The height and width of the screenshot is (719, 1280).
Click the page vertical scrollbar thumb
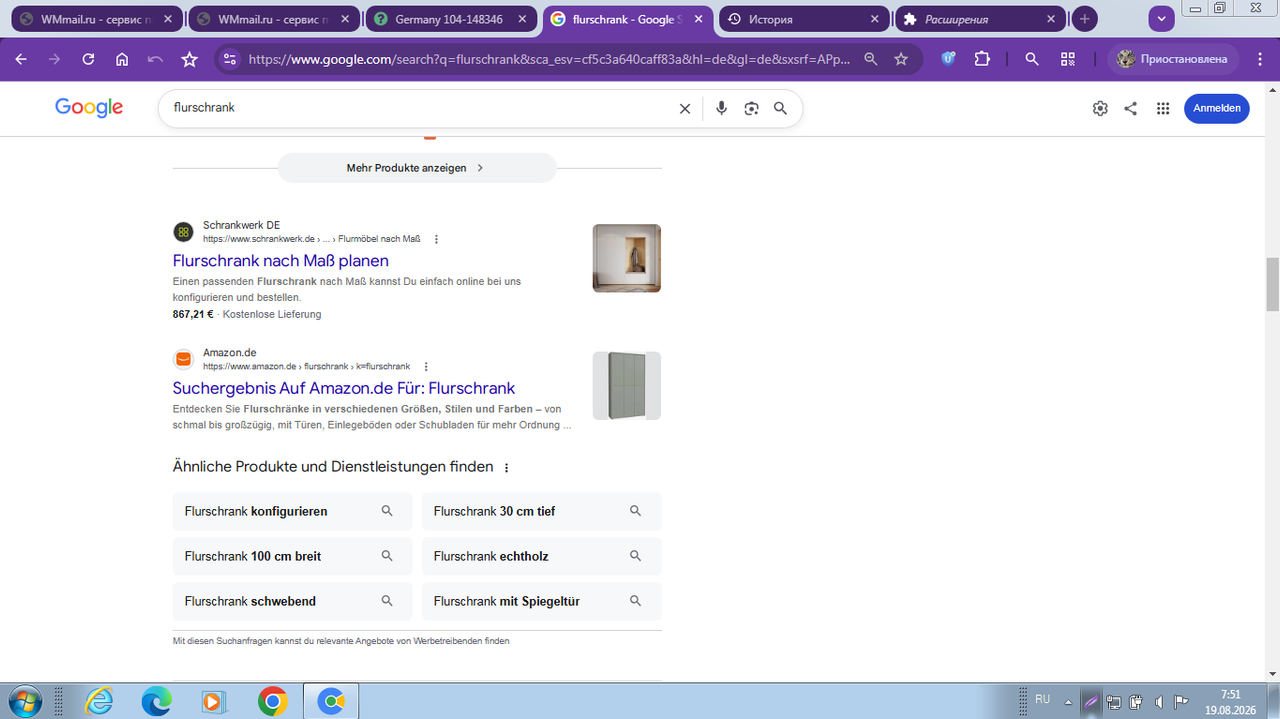(1273, 284)
